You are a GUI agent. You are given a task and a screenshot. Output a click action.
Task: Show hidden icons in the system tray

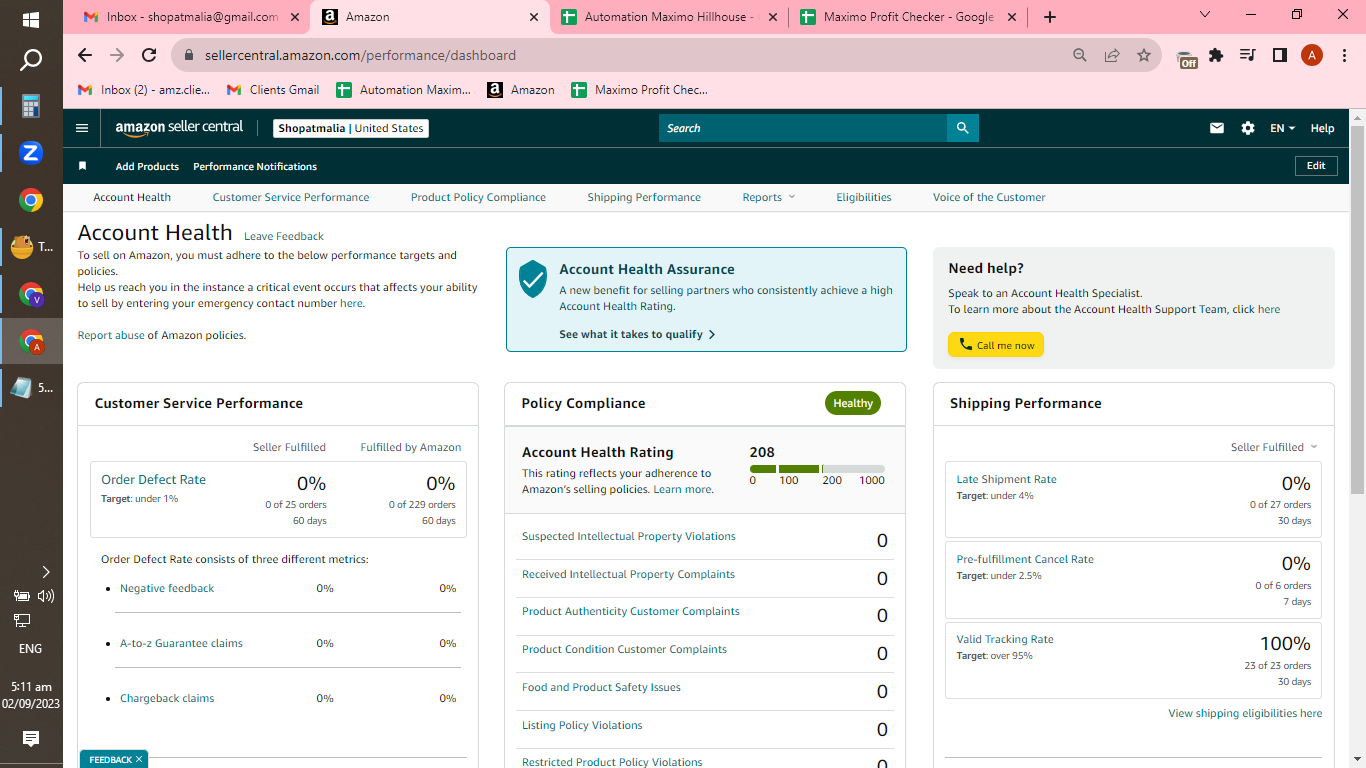46,572
